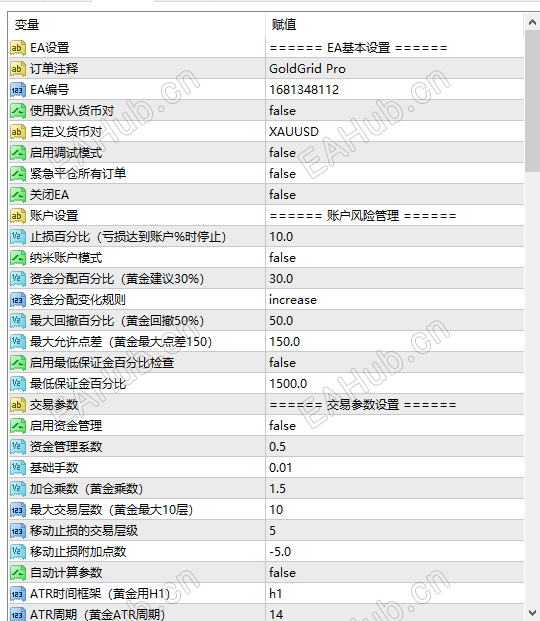Click the double icon next to 加仓乘数
The width and height of the screenshot is (540, 621).
pos(17,489)
